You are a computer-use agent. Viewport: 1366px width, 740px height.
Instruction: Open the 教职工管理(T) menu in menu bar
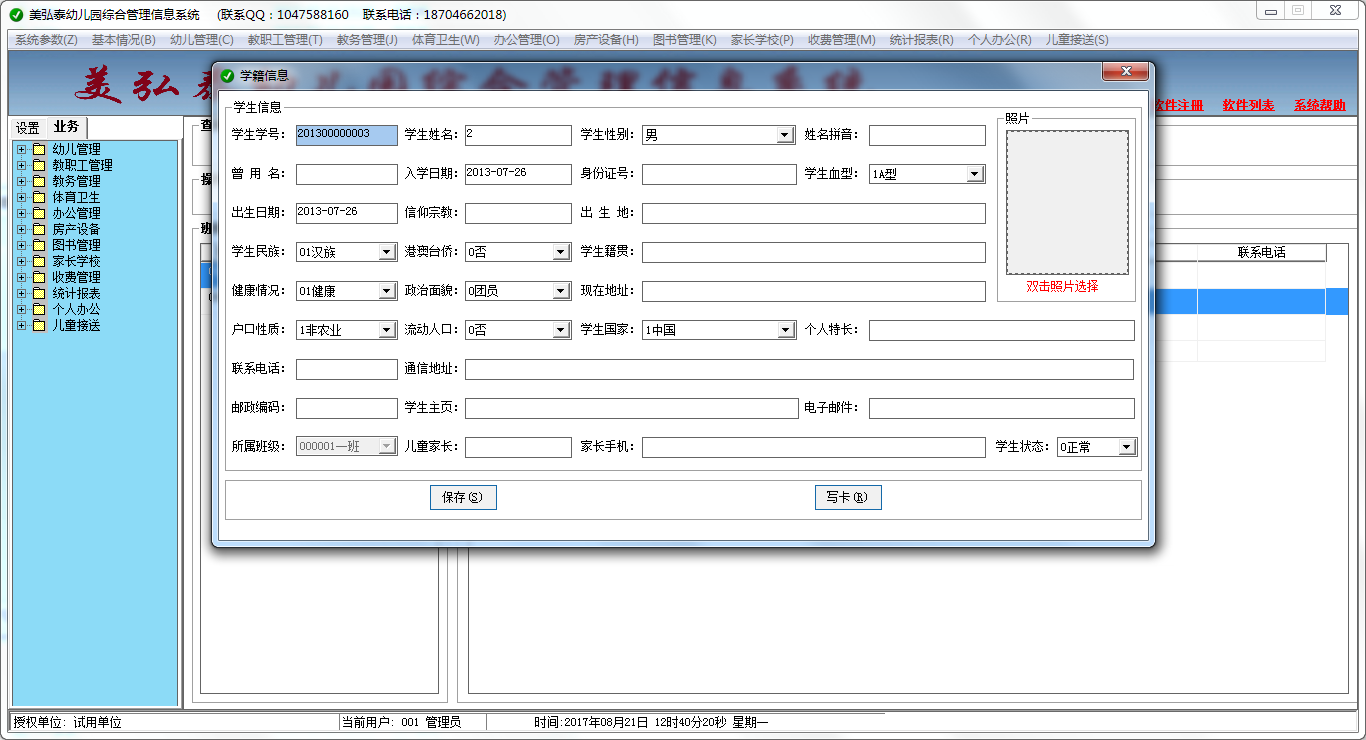click(285, 40)
